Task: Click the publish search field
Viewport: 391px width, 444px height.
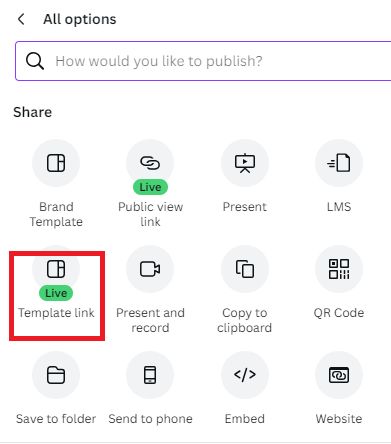Action: [x=203, y=61]
